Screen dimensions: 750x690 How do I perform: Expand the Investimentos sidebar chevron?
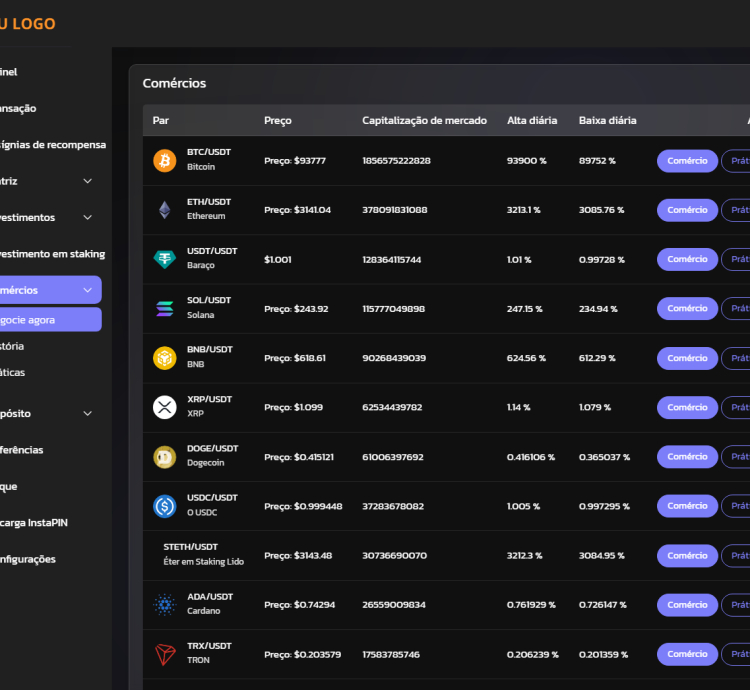point(88,217)
